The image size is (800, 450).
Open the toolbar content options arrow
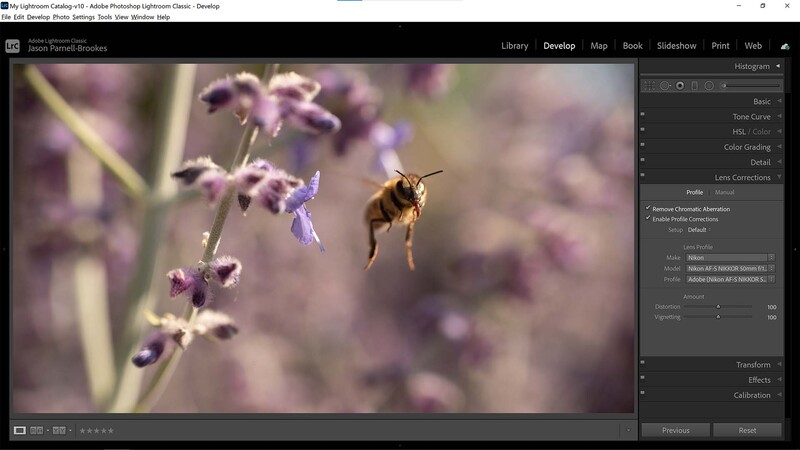[x=628, y=430]
